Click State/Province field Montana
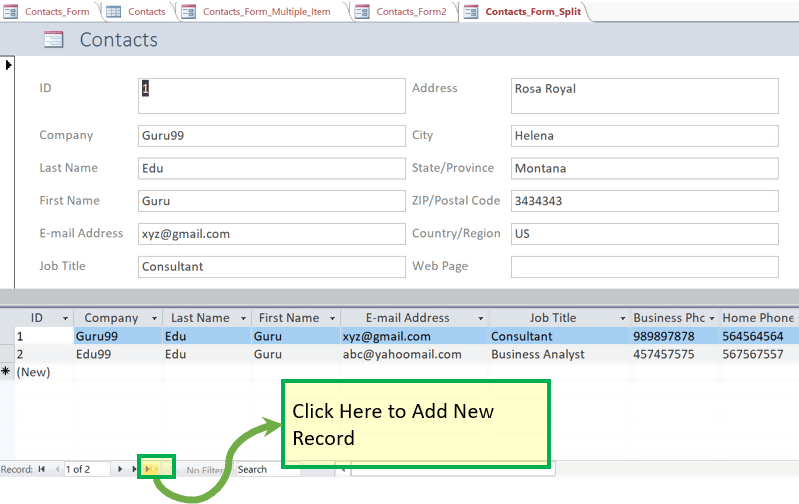799x504 pixels. (x=645, y=169)
